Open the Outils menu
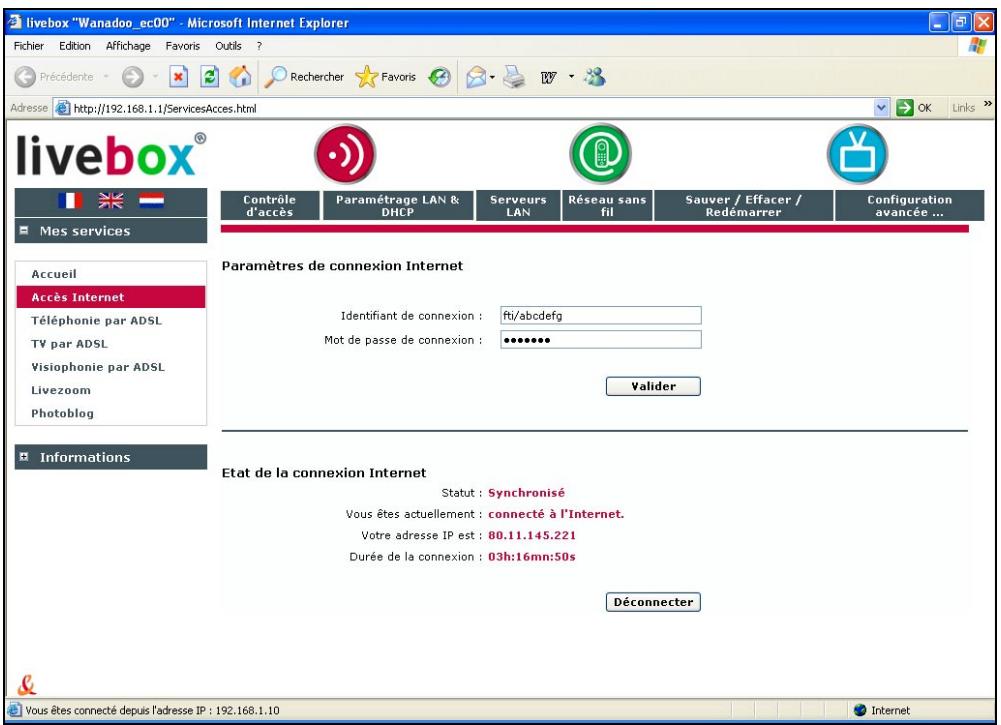The width and height of the screenshot is (1001, 725). 228,46
